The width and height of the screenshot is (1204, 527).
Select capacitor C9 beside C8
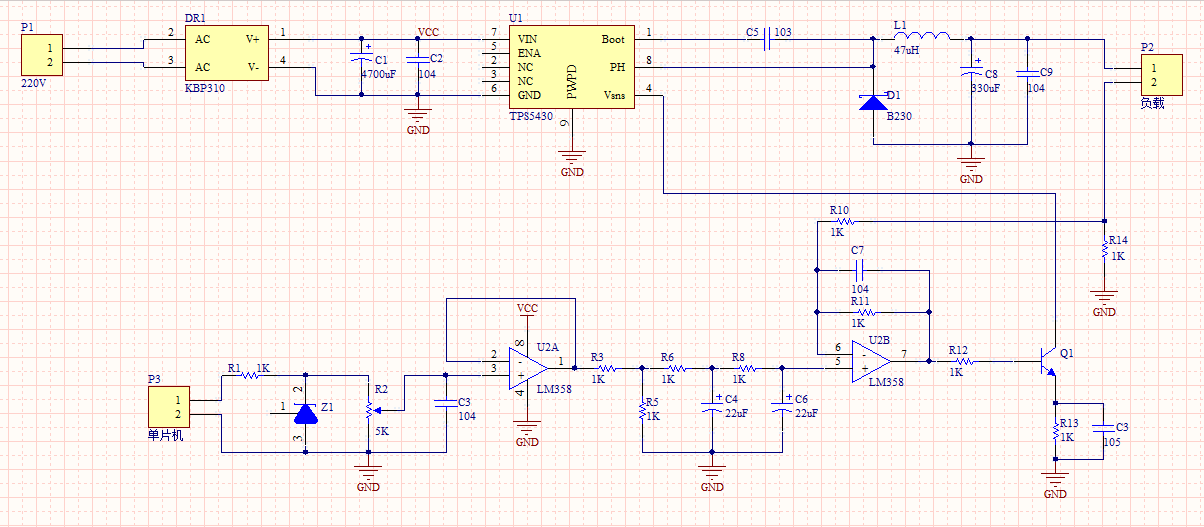click(x=1027, y=73)
